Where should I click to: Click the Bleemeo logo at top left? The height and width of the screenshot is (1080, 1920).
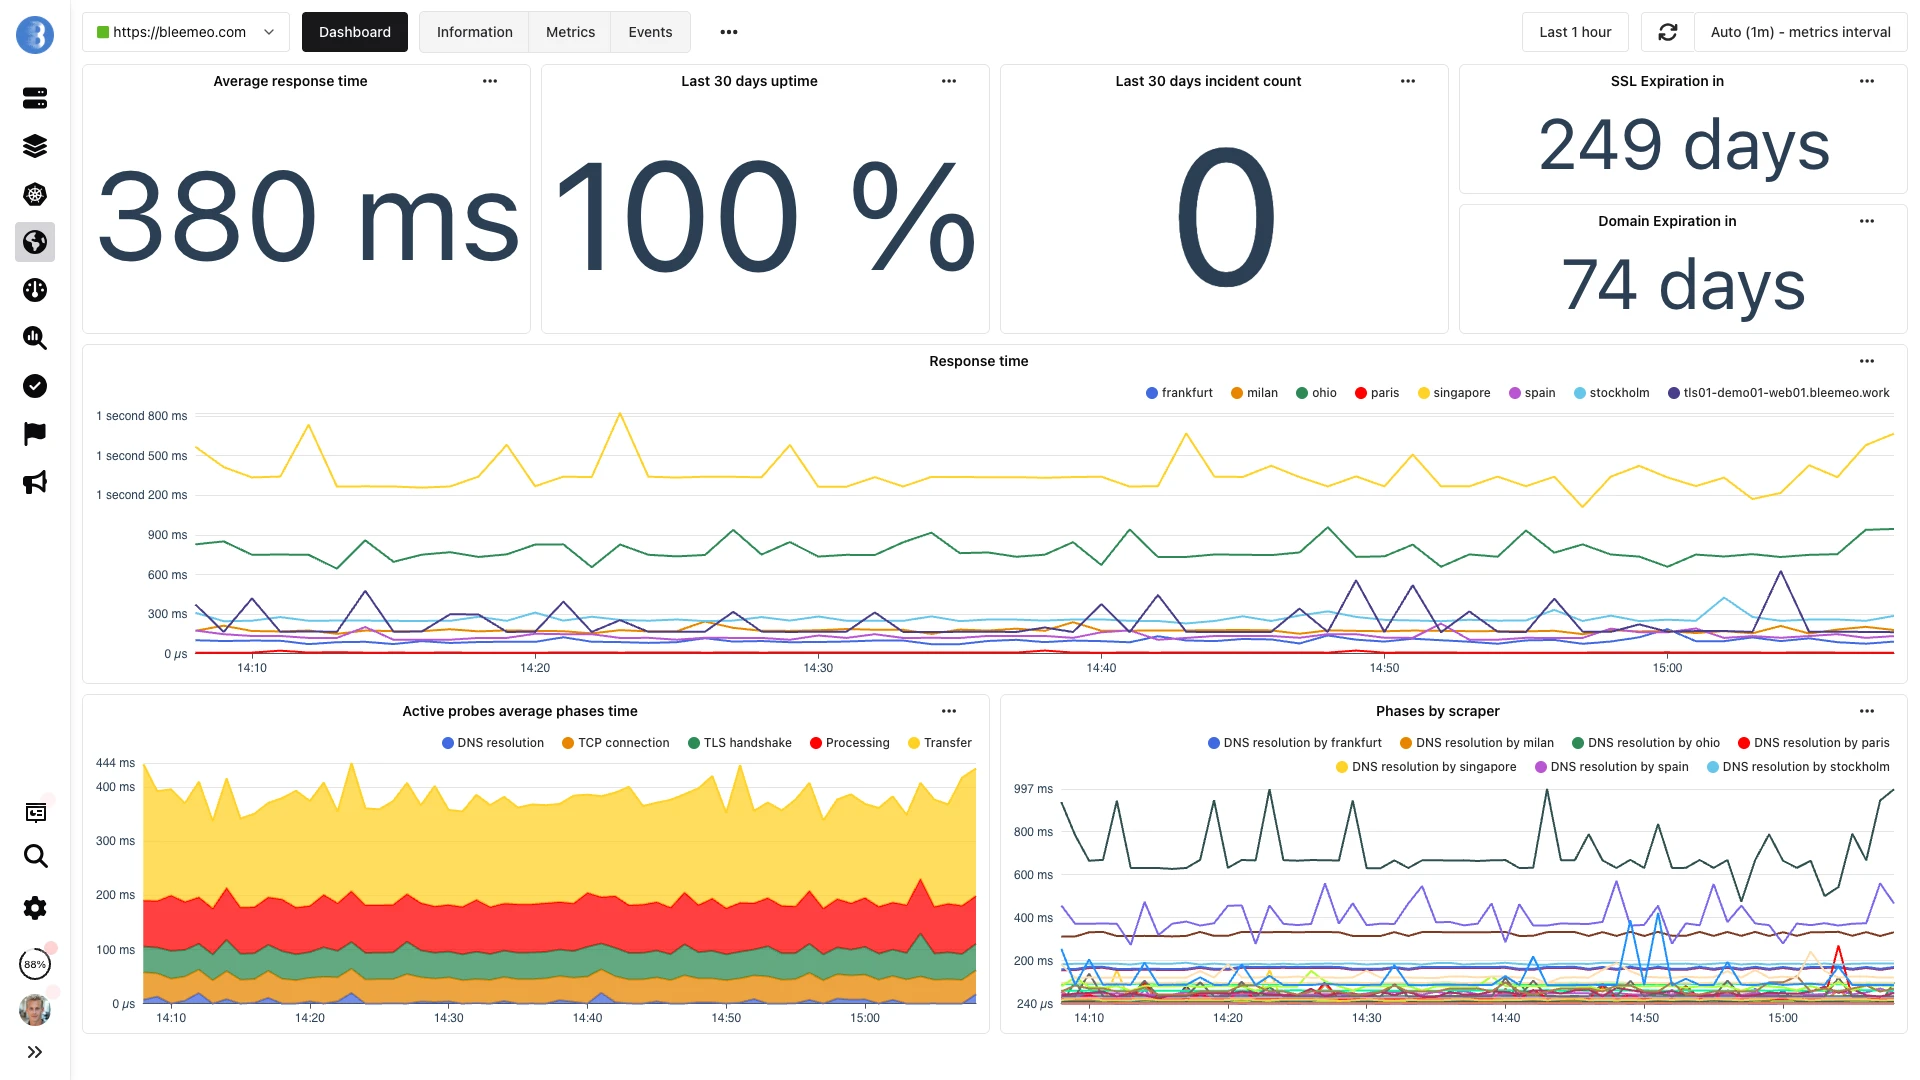point(35,33)
